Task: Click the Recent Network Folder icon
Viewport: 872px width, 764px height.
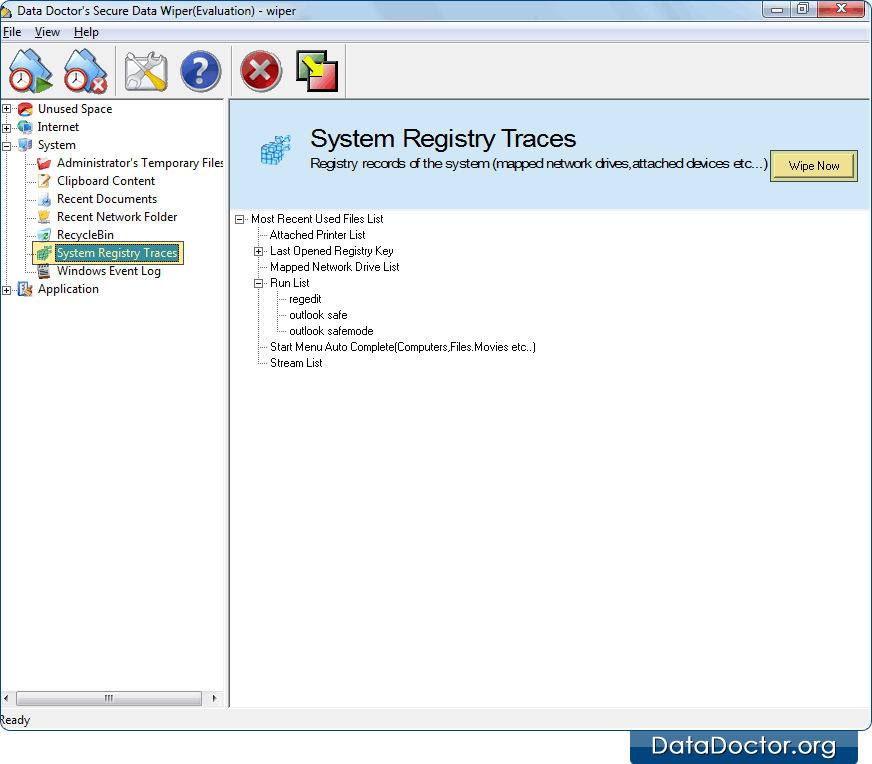Action: click(x=44, y=217)
